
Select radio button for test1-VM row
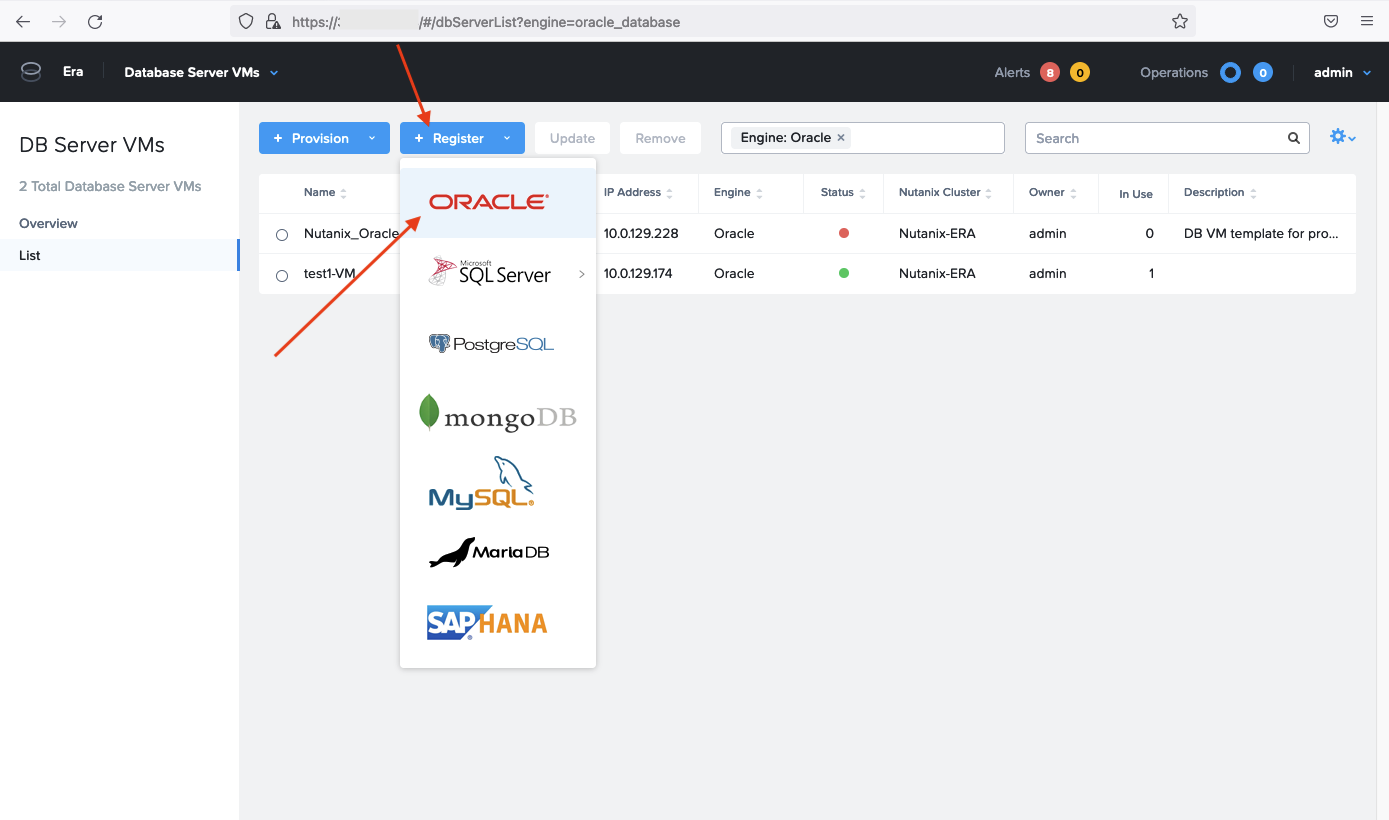point(282,275)
